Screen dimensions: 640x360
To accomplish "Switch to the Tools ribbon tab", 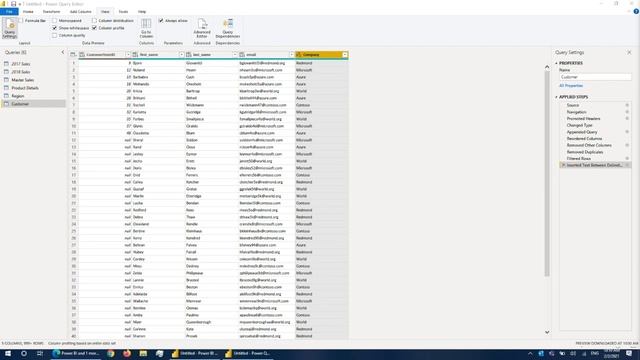I will pos(123,12).
